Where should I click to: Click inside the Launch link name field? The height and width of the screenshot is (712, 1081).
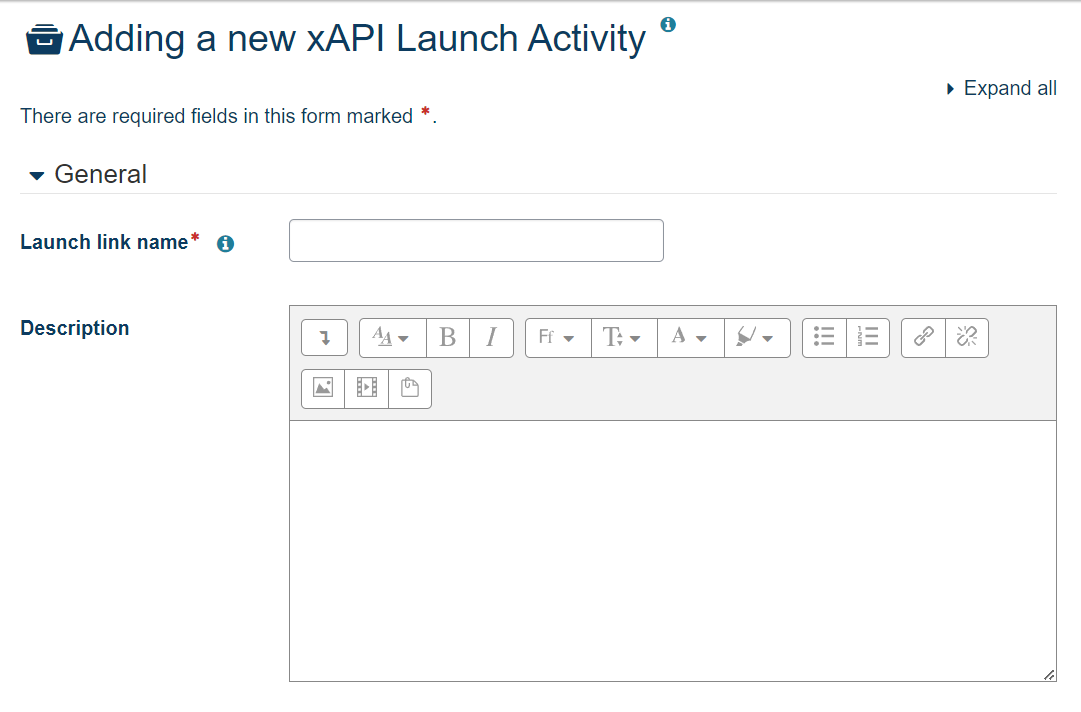point(476,240)
